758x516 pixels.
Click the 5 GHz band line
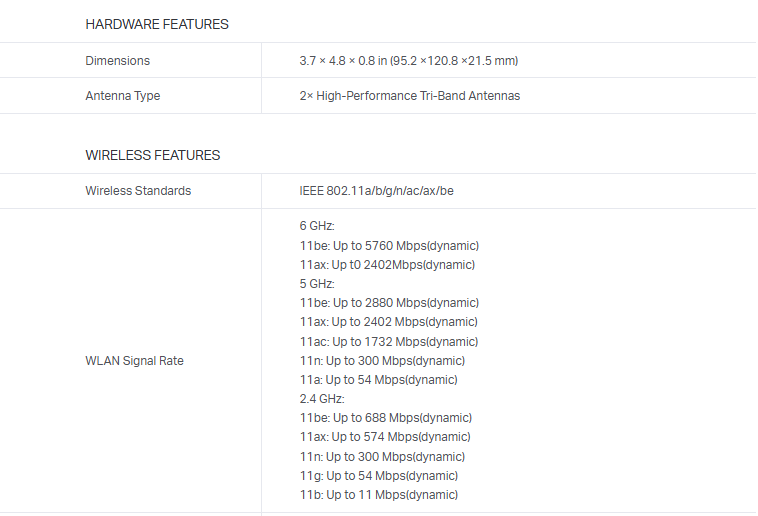click(317, 284)
